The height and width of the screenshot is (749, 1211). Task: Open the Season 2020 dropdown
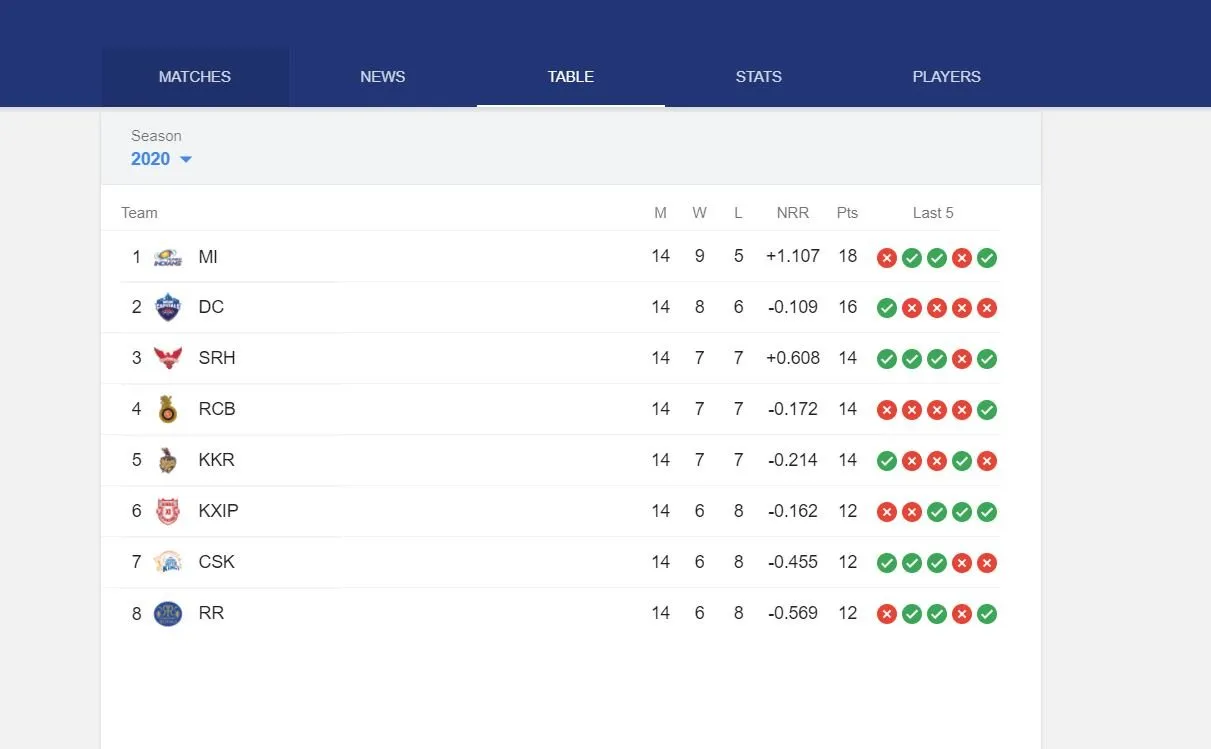tap(161, 159)
